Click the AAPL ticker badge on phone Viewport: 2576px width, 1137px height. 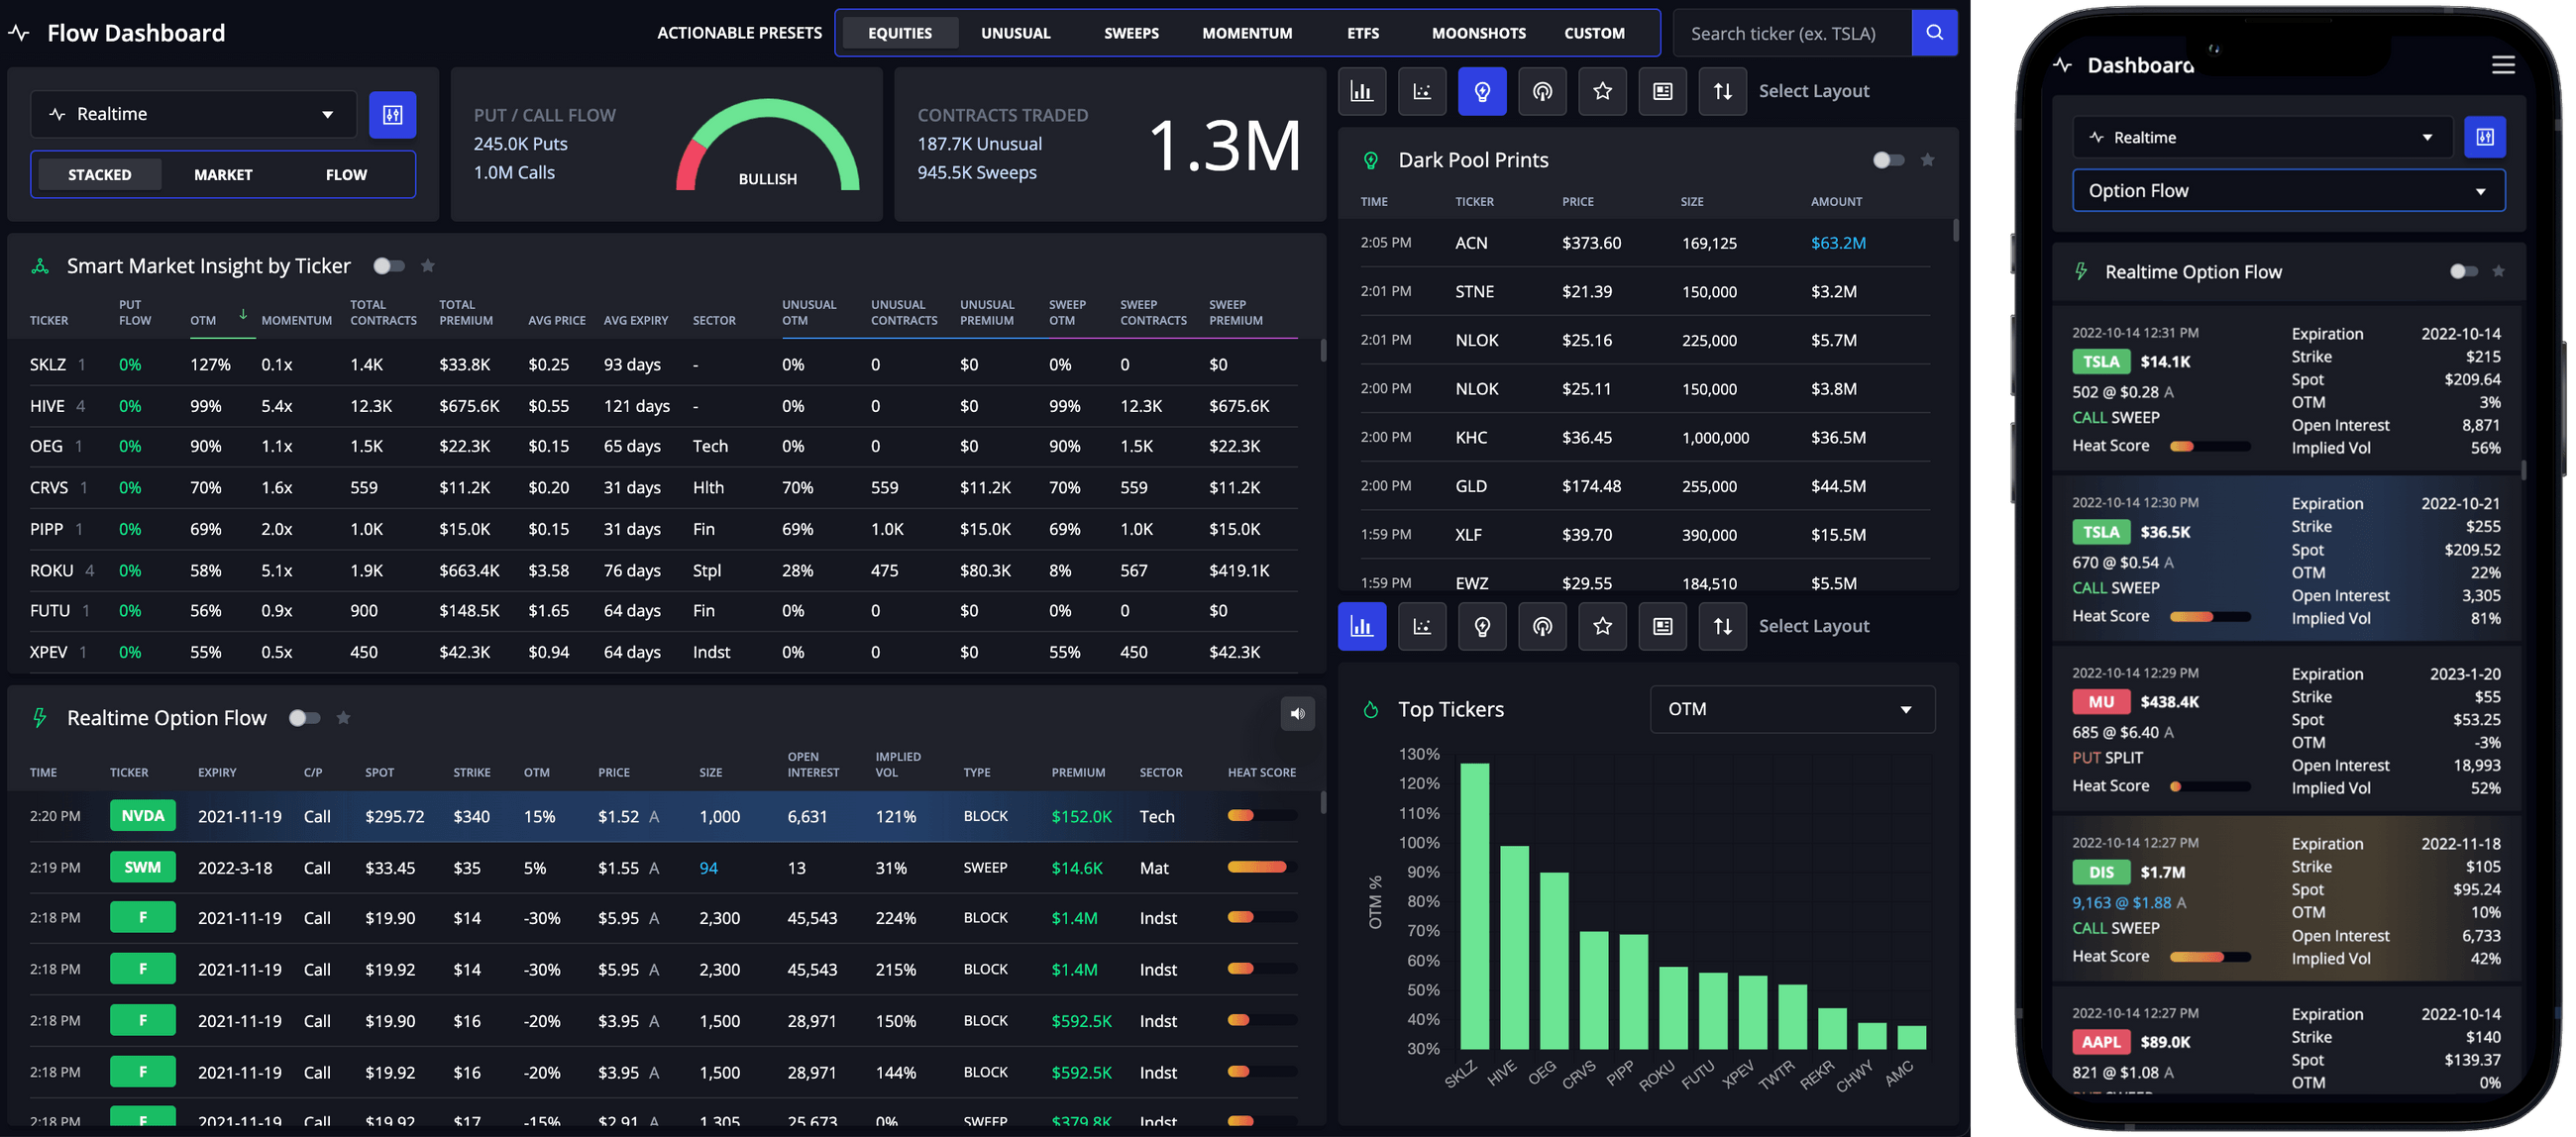click(2100, 1042)
